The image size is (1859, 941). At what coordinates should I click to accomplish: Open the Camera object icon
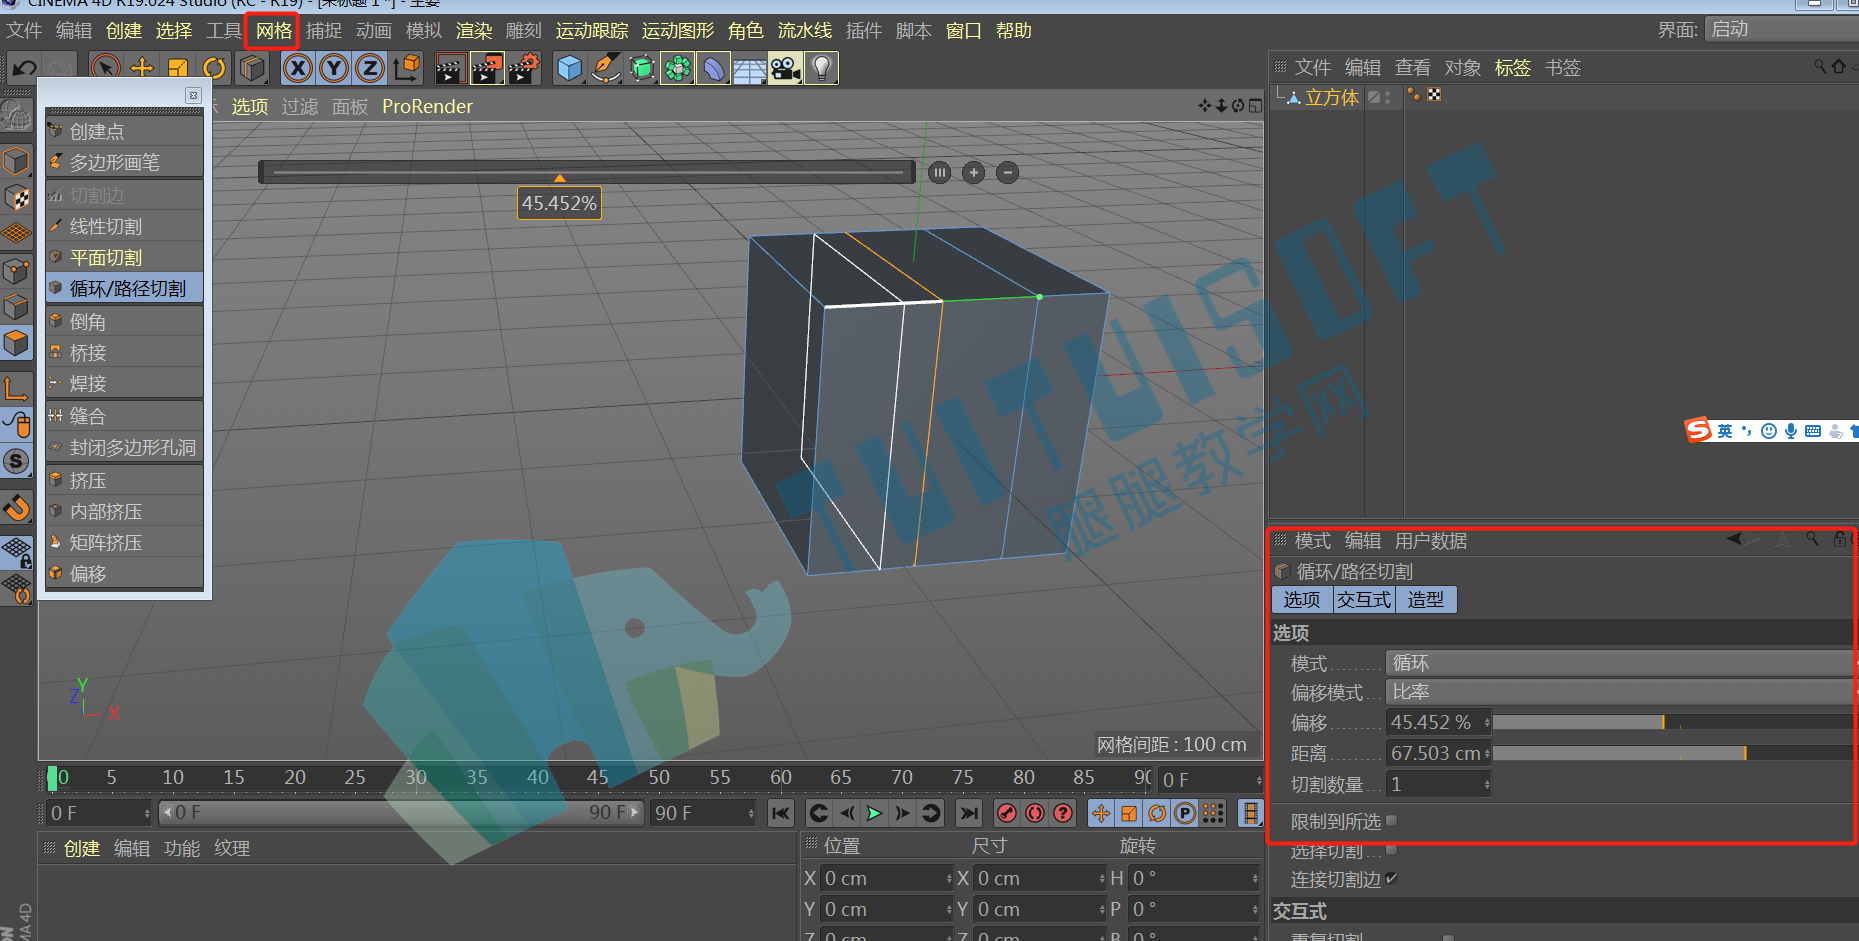(x=785, y=68)
